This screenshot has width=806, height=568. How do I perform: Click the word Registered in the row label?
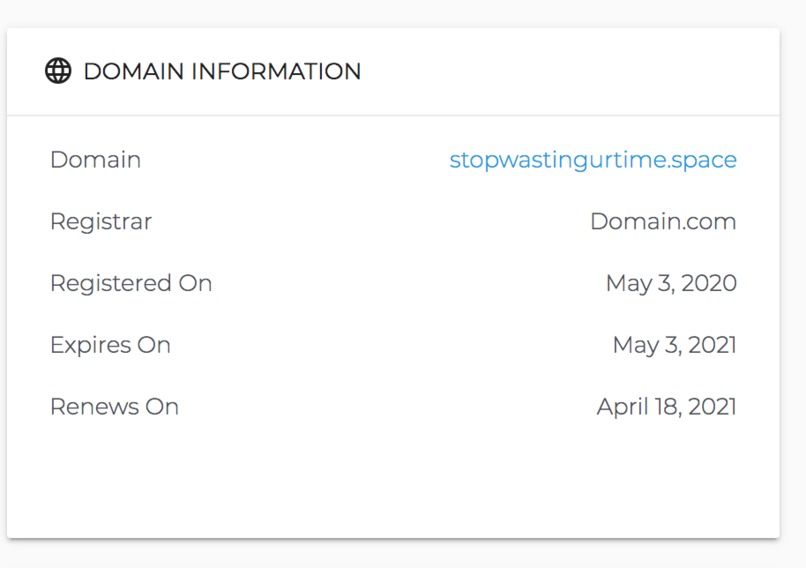pos(111,283)
